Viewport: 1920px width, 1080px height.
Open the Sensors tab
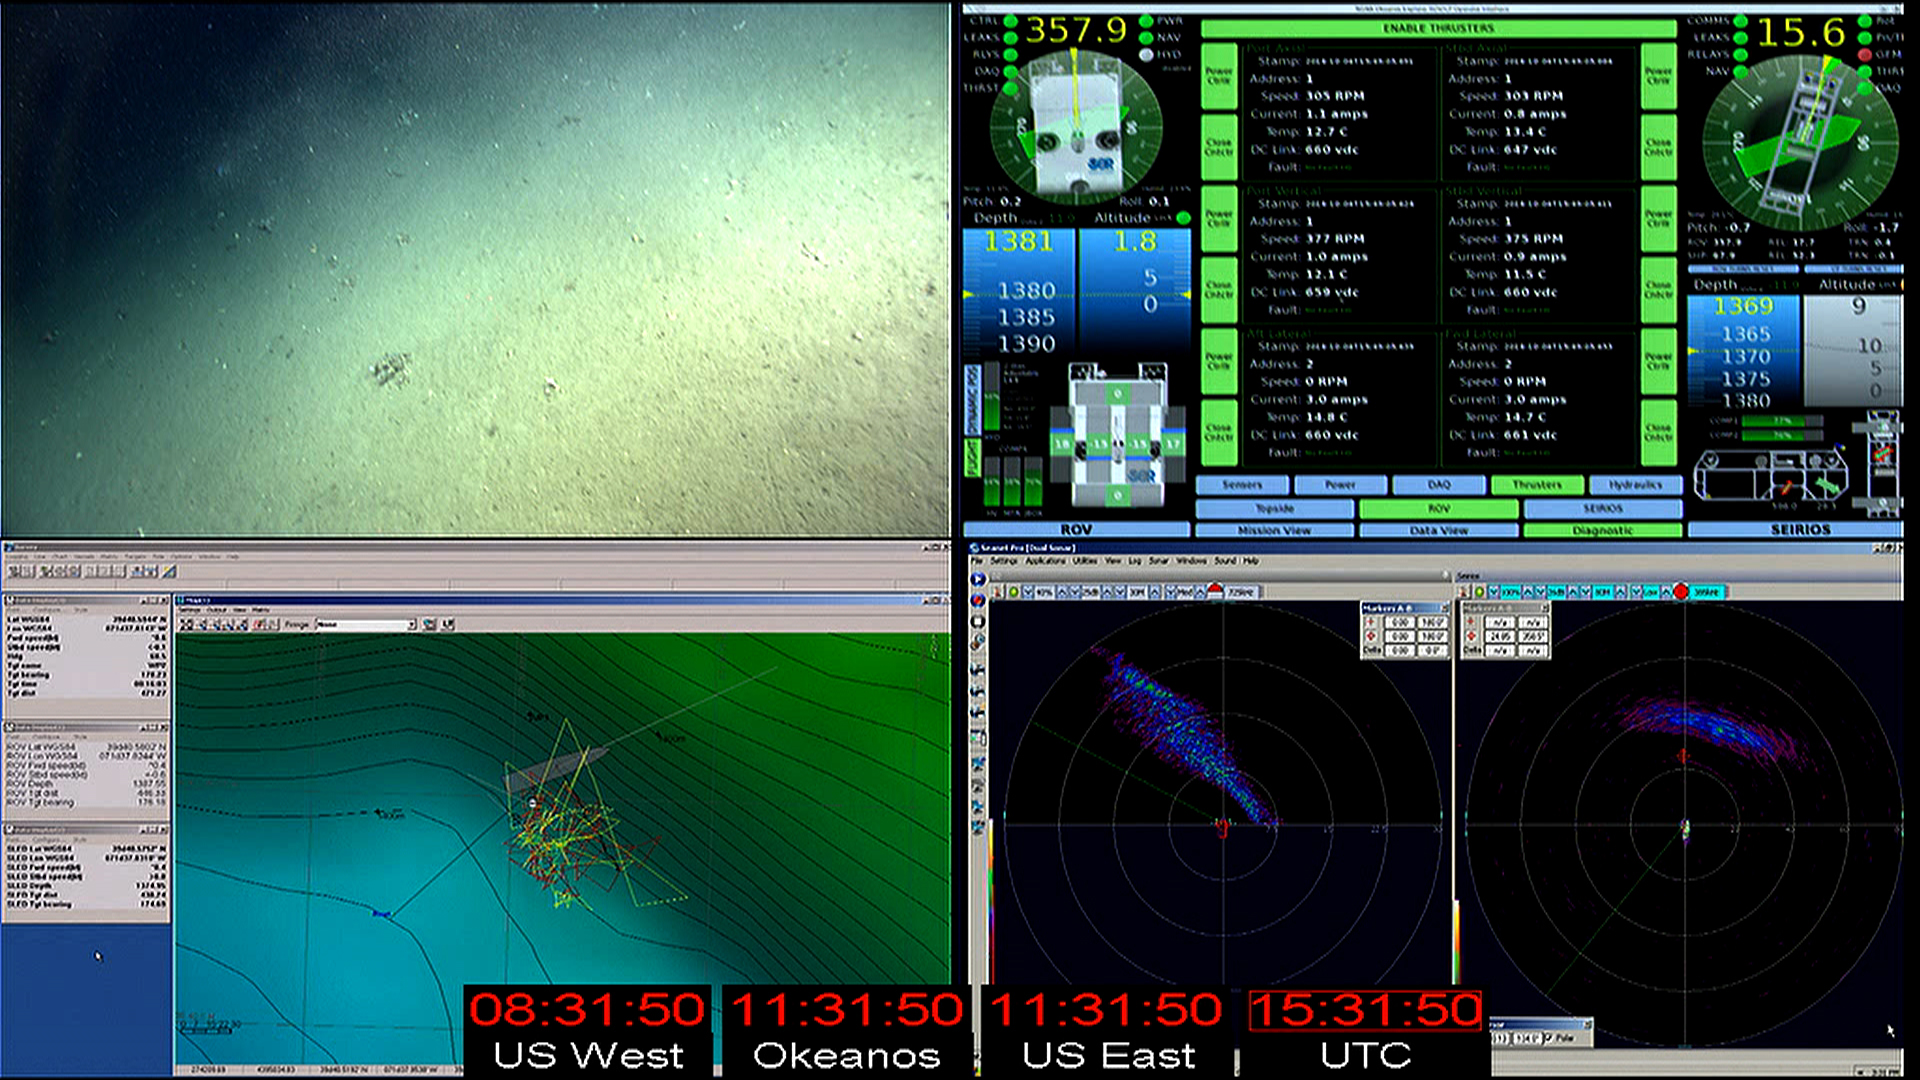[1242, 485]
